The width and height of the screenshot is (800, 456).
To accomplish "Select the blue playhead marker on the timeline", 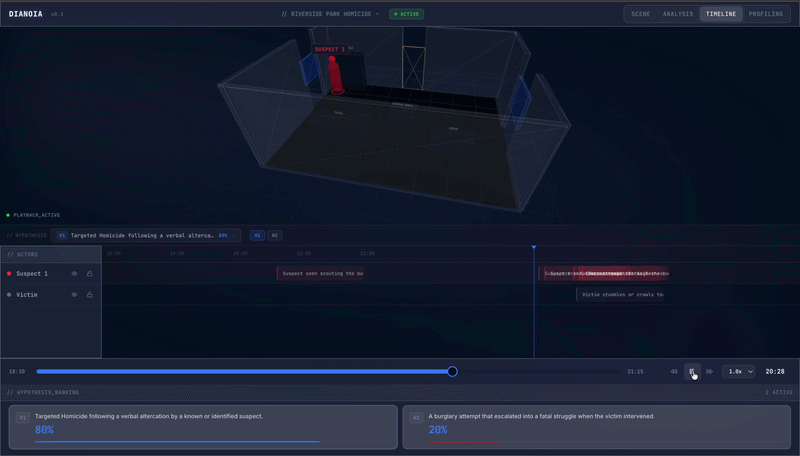I will (534, 247).
